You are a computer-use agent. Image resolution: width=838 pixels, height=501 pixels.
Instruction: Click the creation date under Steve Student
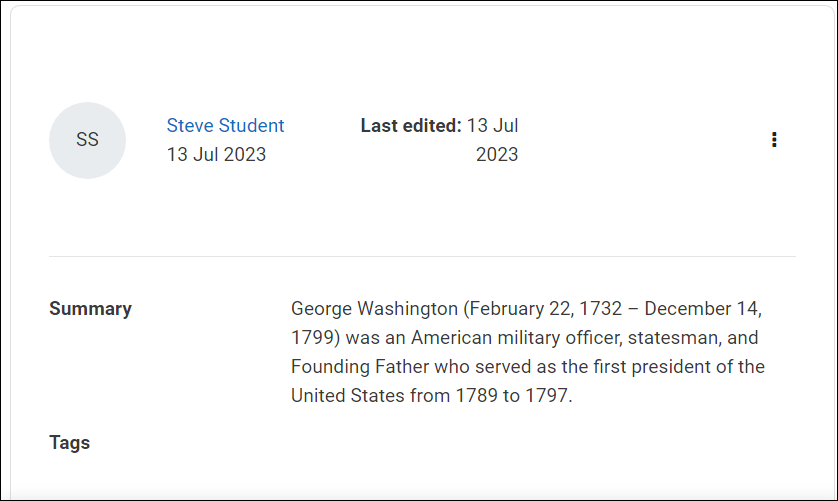click(216, 155)
